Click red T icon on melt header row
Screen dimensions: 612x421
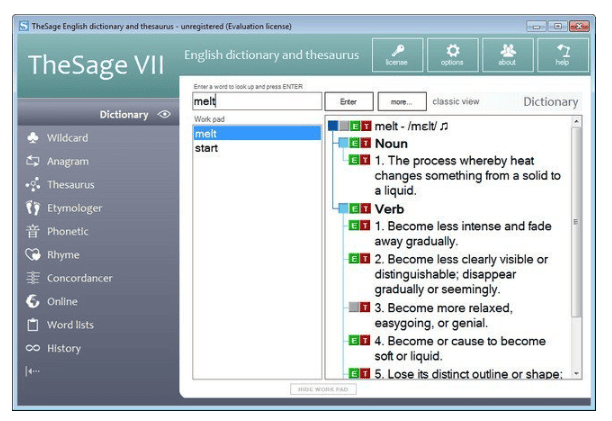pyautogui.click(x=366, y=126)
